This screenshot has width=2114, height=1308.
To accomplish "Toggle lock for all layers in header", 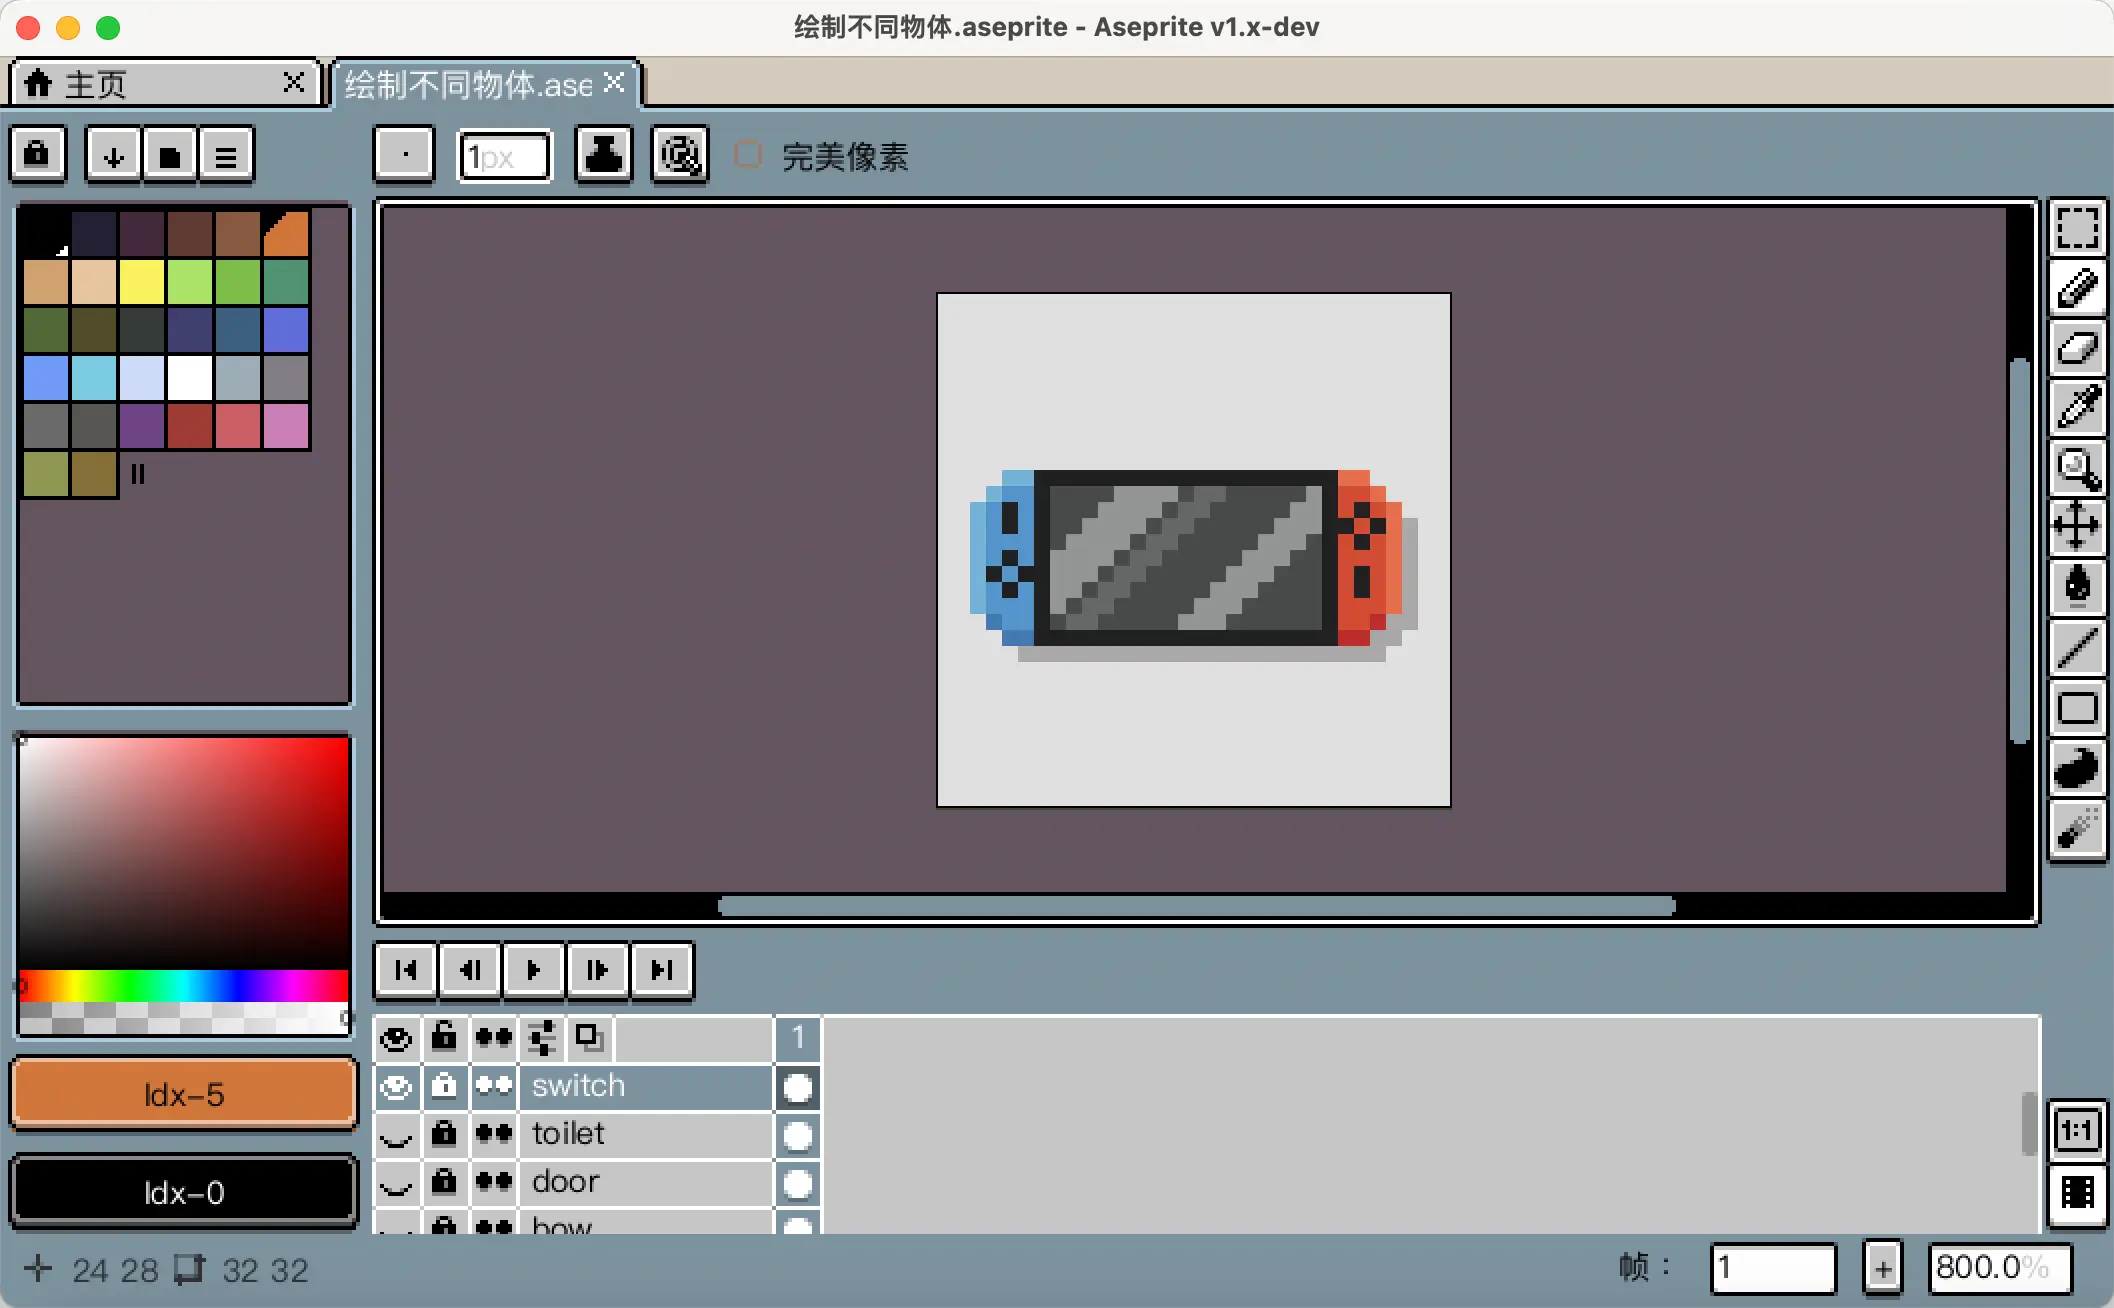I will (x=444, y=1039).
